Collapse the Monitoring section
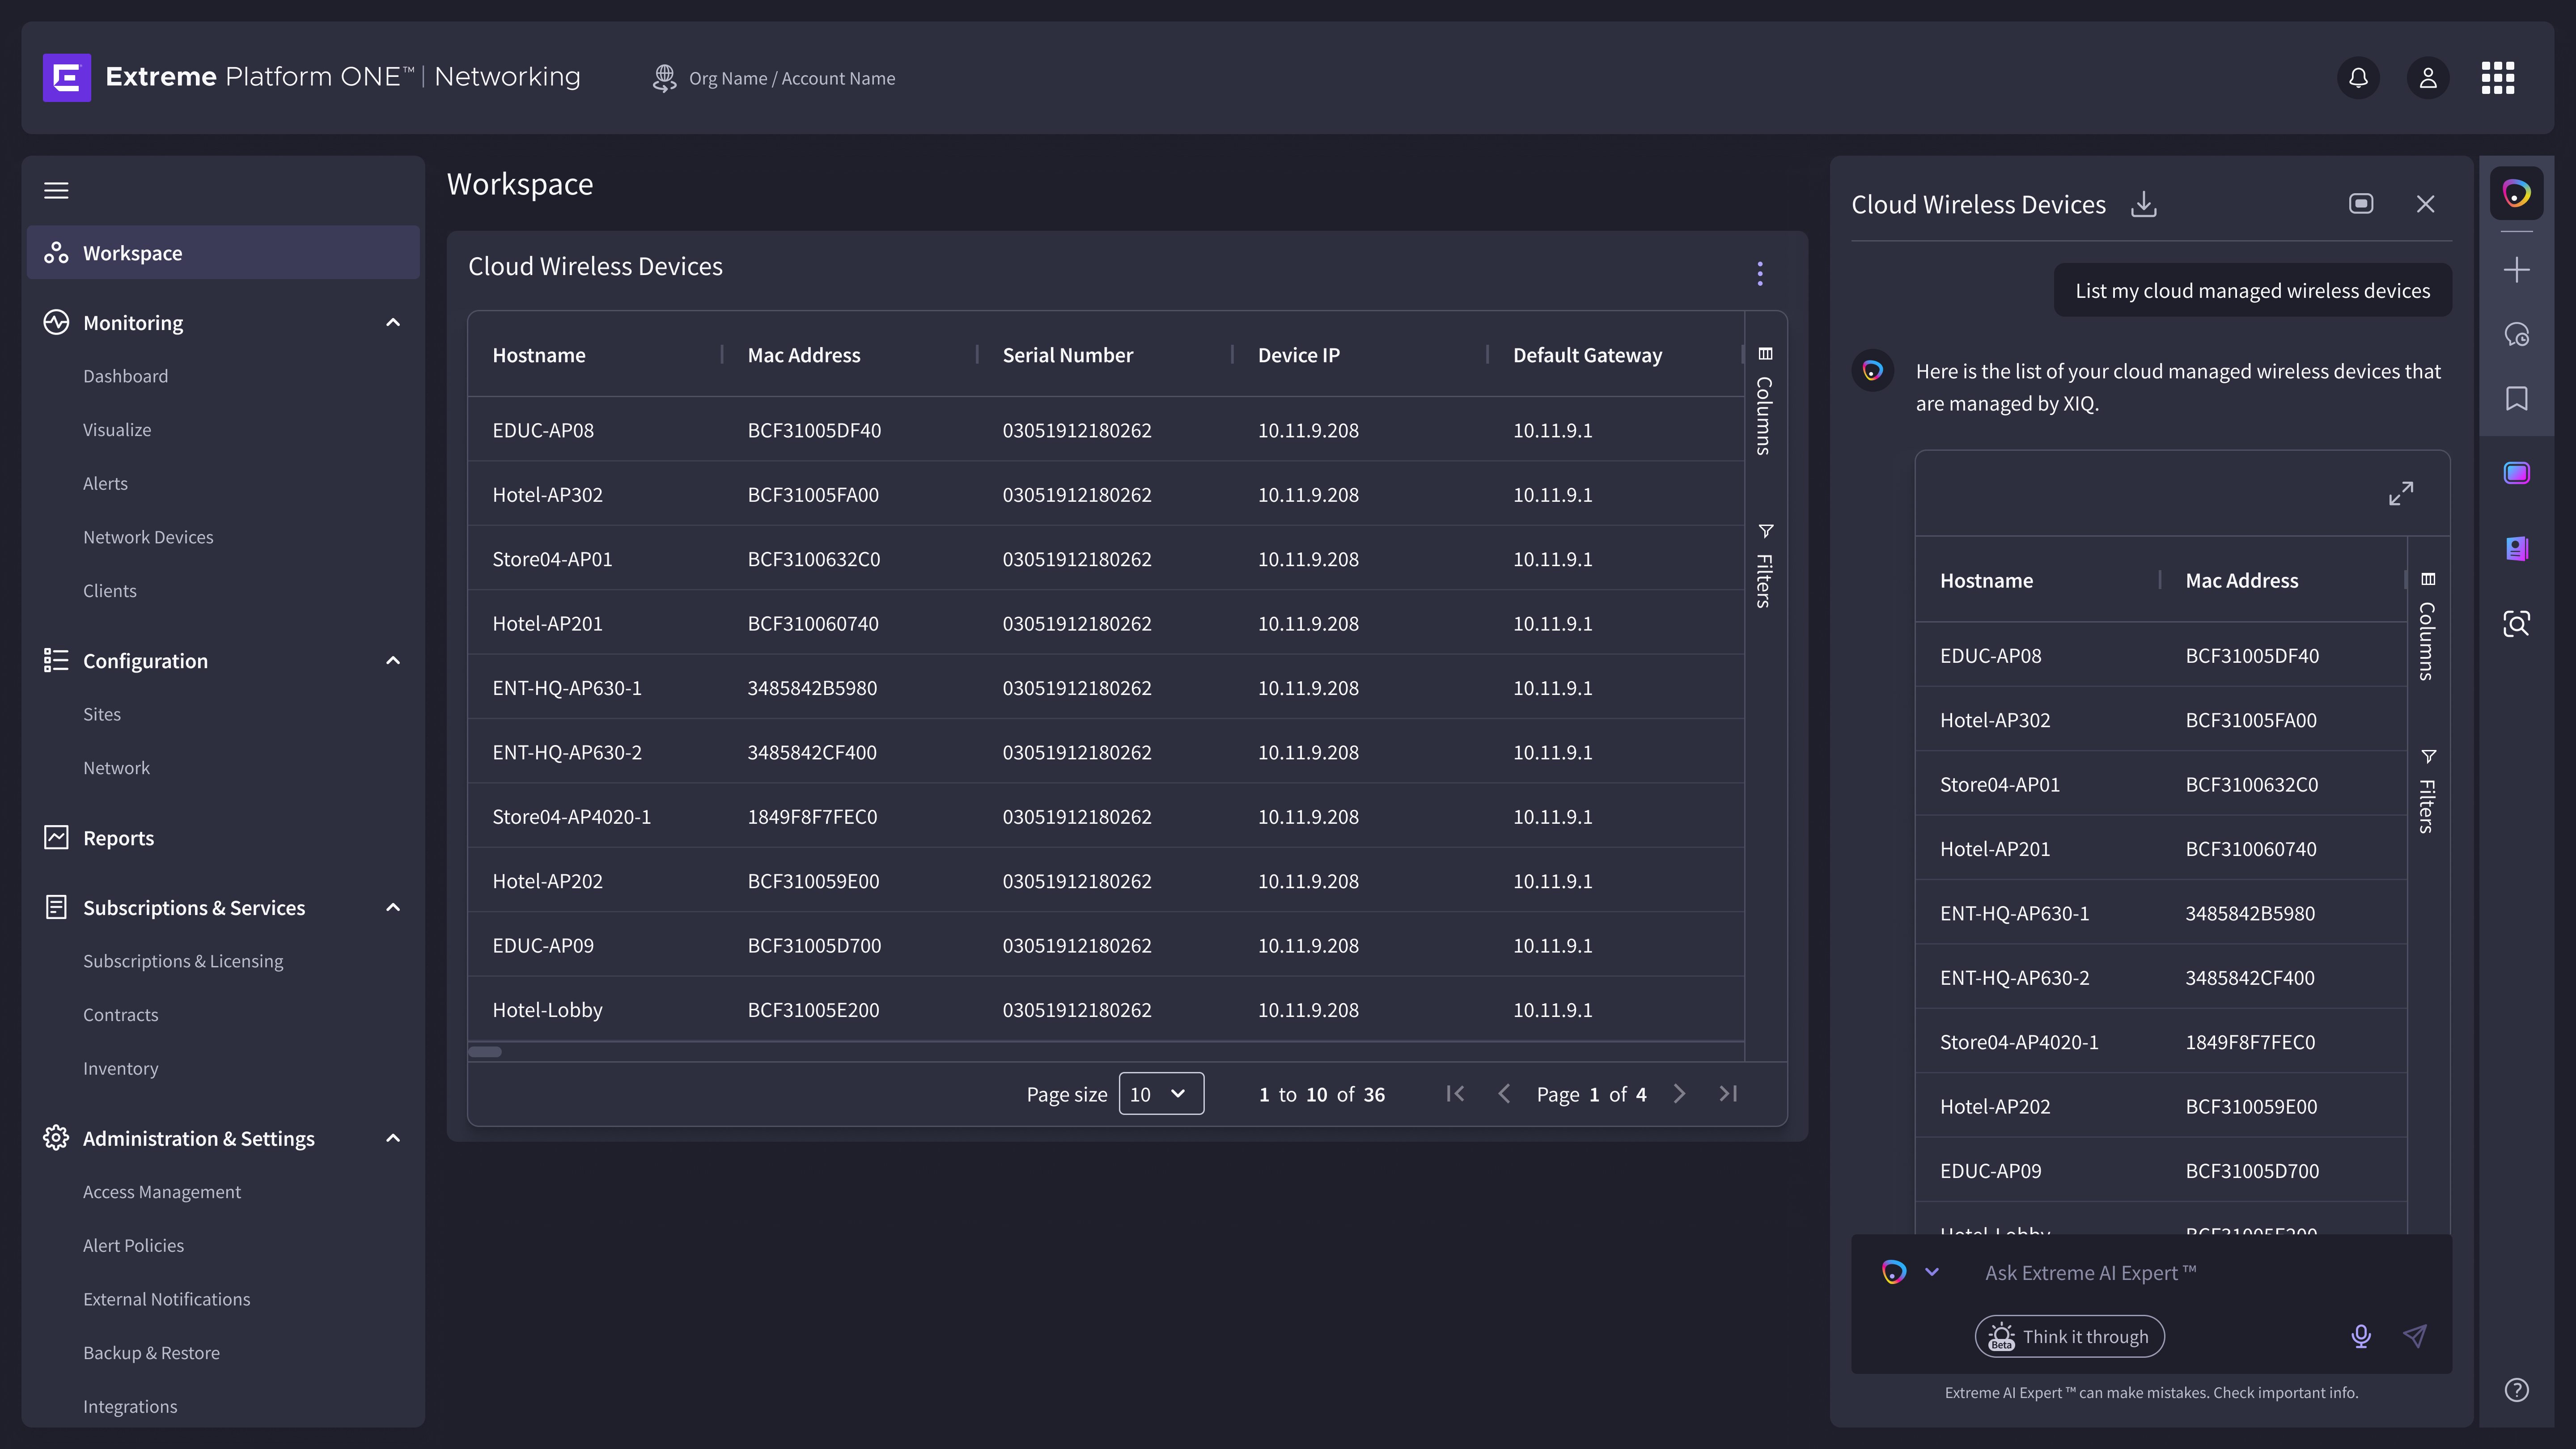 (393, 322)
